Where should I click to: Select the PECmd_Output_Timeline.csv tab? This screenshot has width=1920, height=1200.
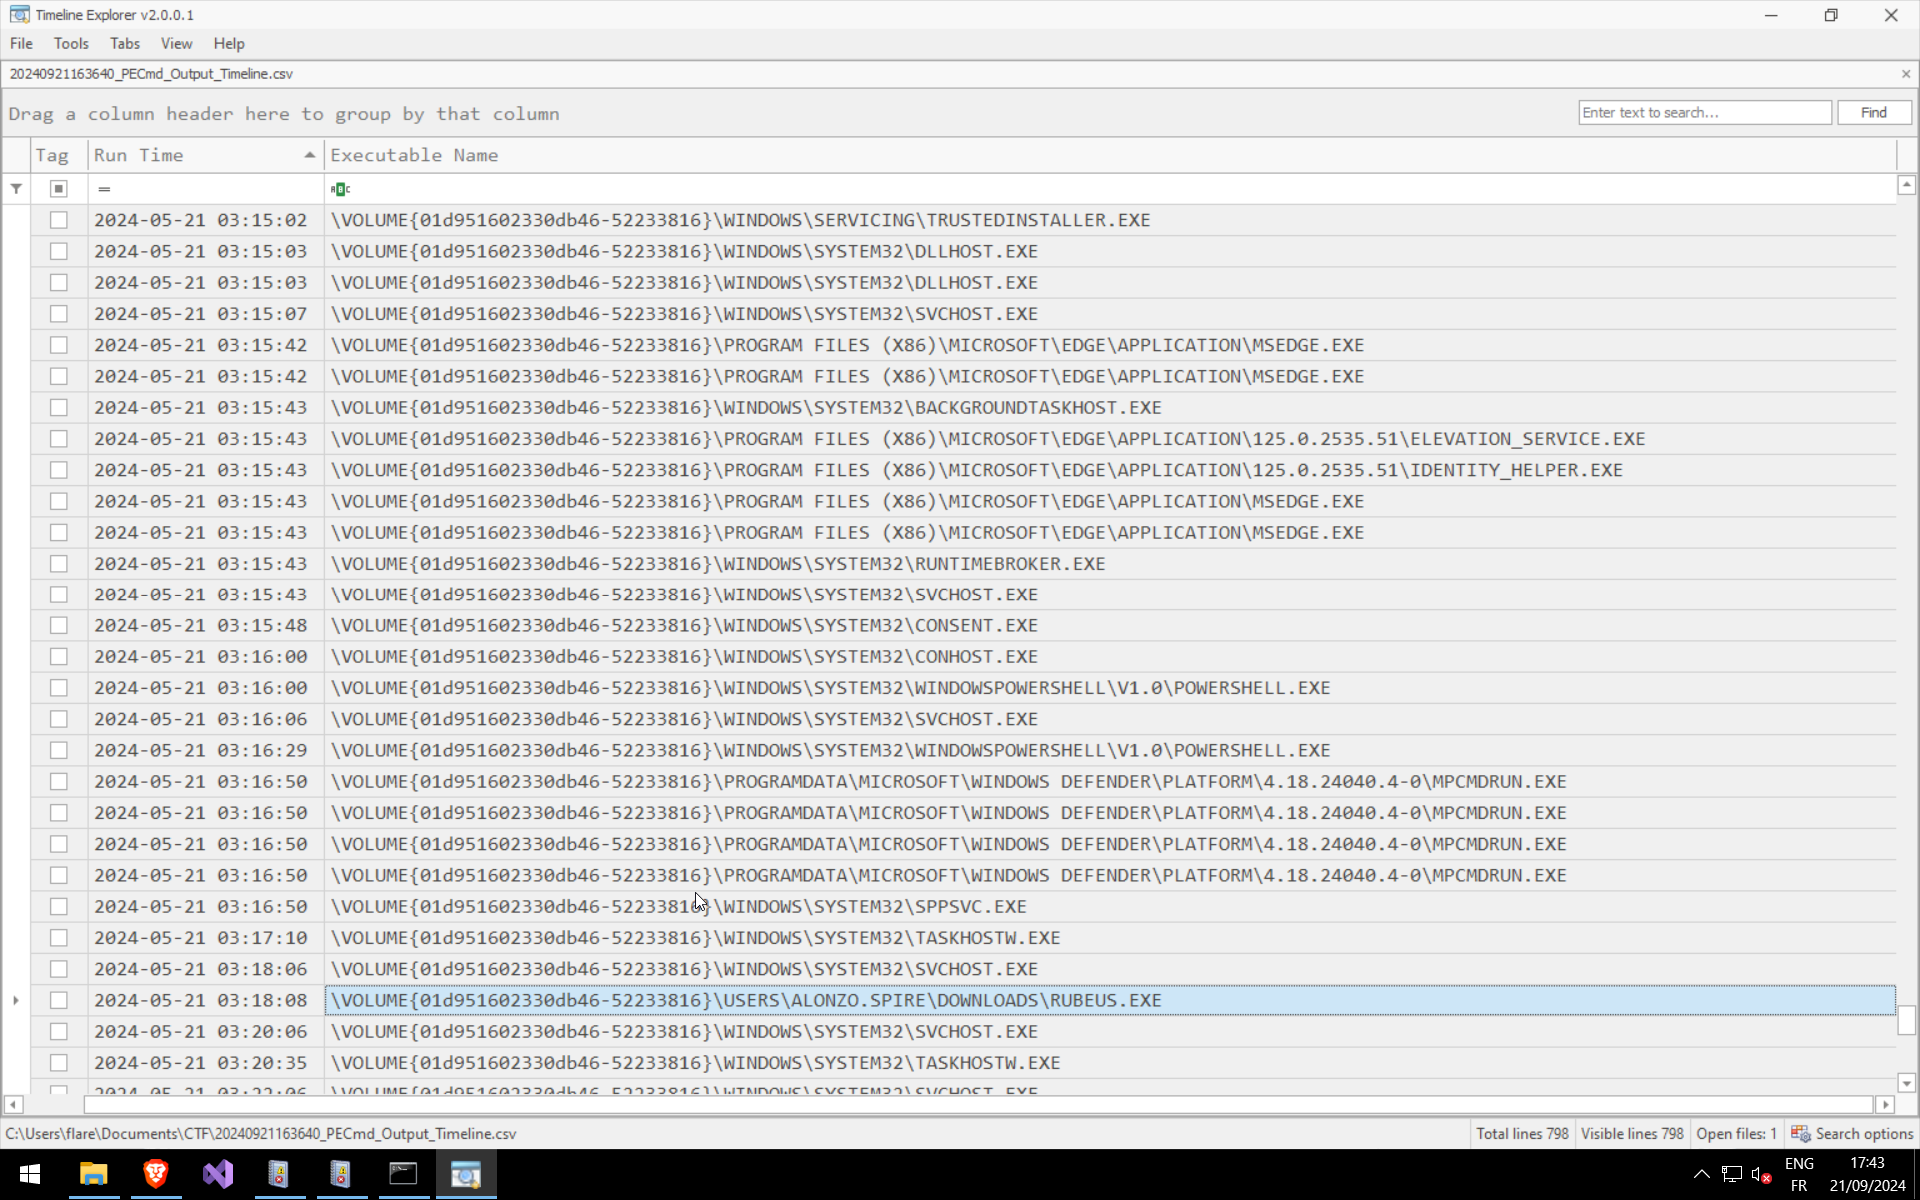point(151,74)
